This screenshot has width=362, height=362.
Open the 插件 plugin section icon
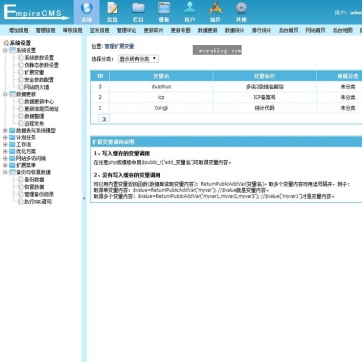point(215,12)
